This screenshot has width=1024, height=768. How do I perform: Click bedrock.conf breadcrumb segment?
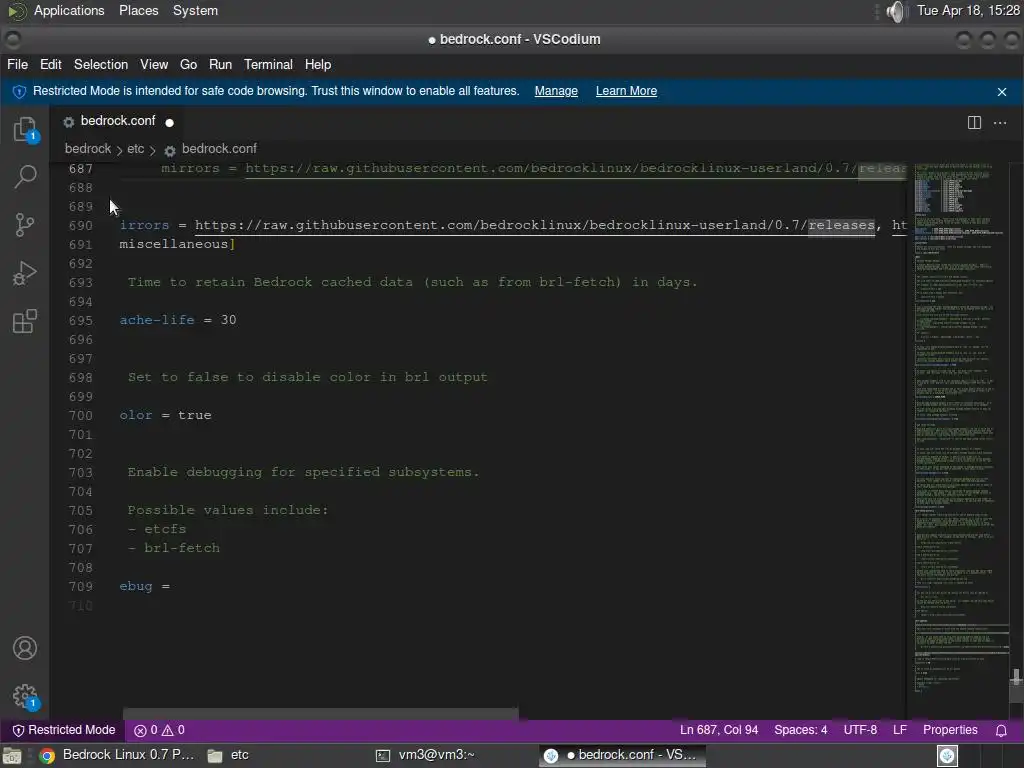[x=219, y=149]
